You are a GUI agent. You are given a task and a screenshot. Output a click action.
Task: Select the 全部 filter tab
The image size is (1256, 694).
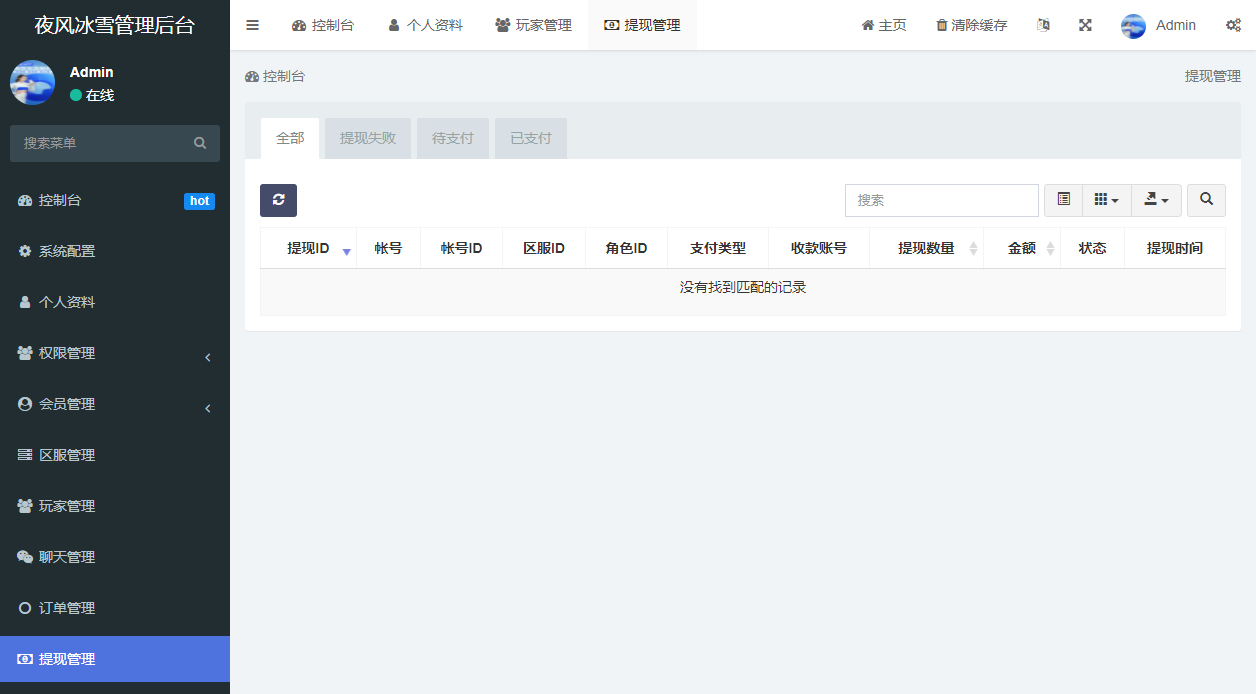coord(290,138)
